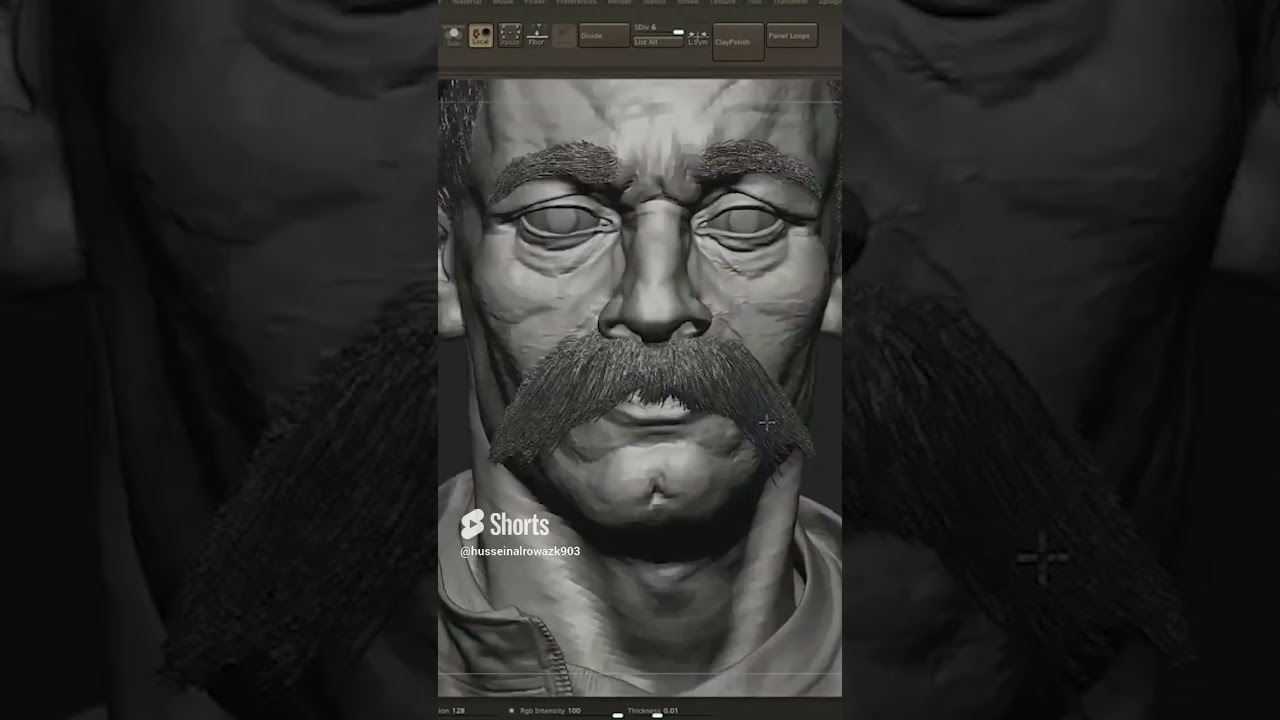
Task: Toggle the Local transformations button
Action: pyautogui.click(x=481, y=36)
